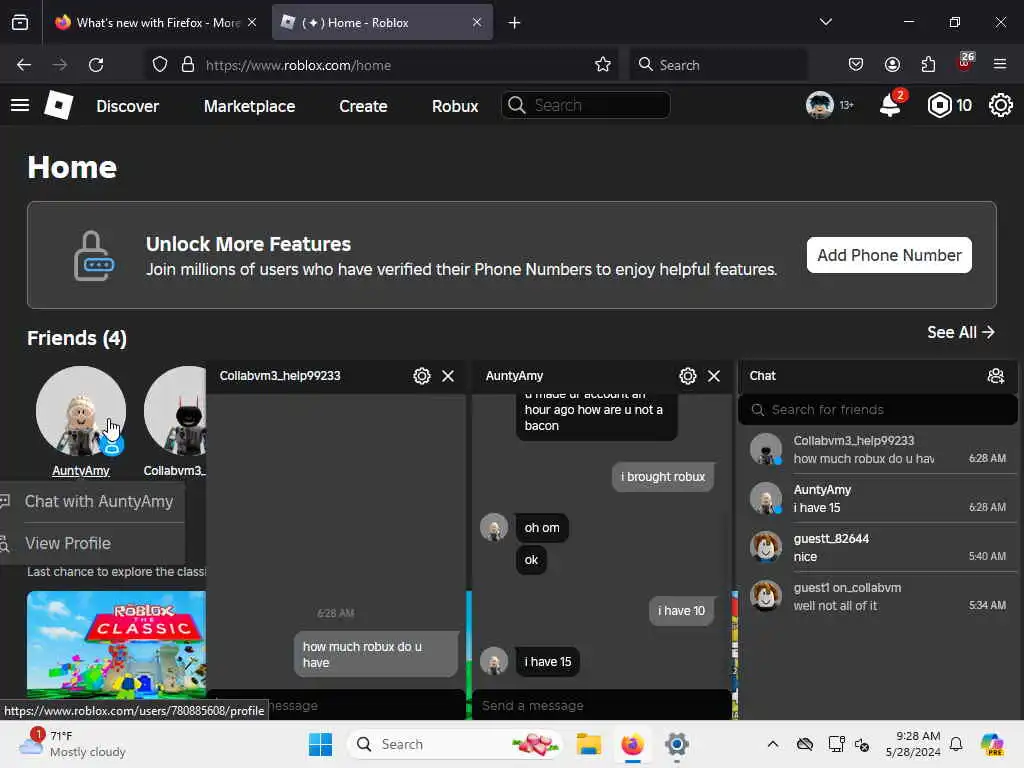Open the Roblox settings gear
Viewport: 1024px width, 768px height.
coord(1000,105)
